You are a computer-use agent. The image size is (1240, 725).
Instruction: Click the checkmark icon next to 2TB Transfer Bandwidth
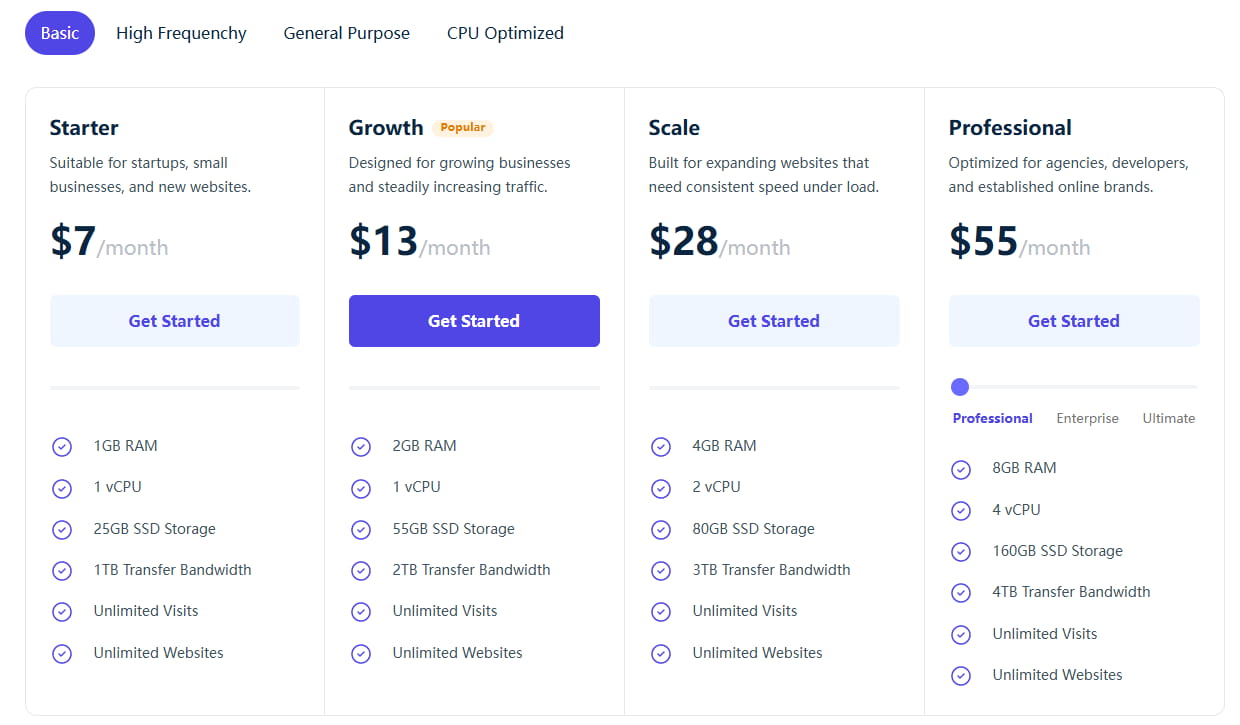pos(361,571)
